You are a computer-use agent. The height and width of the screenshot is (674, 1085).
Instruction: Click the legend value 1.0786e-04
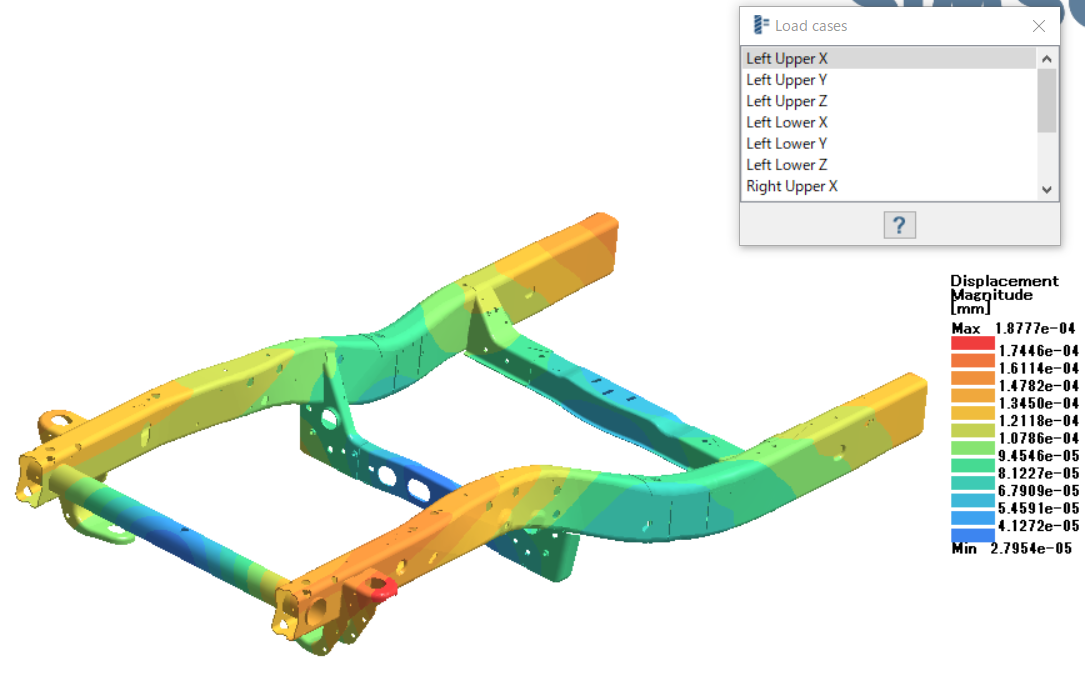tap(1039, 438)
